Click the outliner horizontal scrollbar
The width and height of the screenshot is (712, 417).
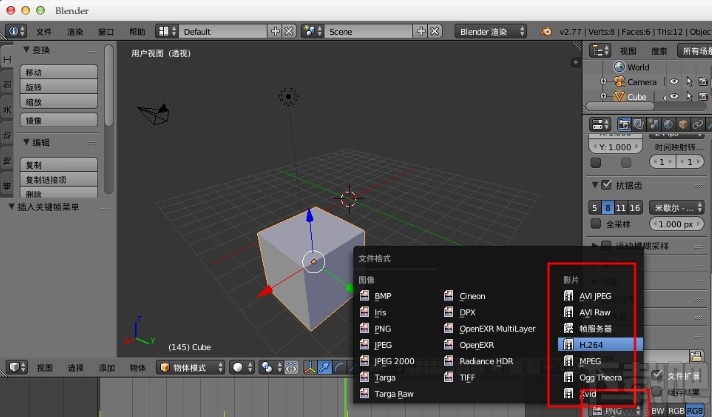[x=620, y=106]
